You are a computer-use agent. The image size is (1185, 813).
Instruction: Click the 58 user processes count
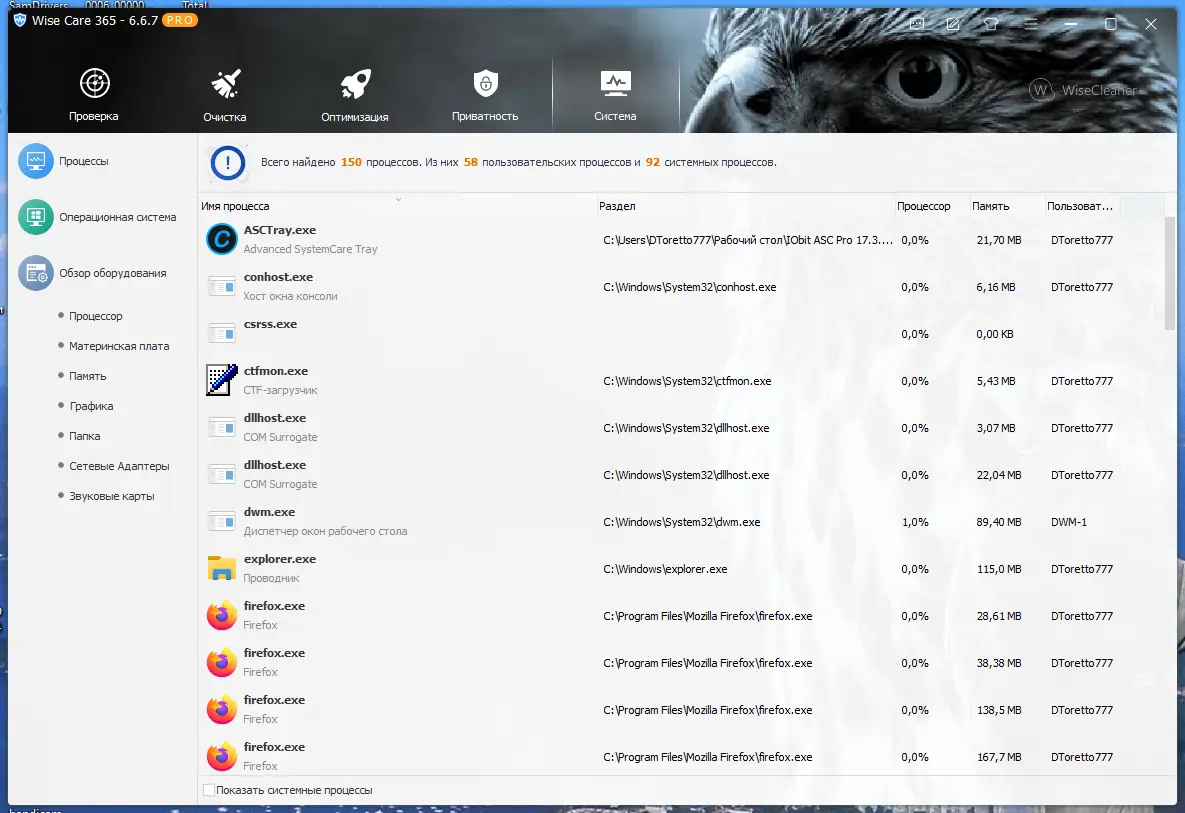click(470, 162)
